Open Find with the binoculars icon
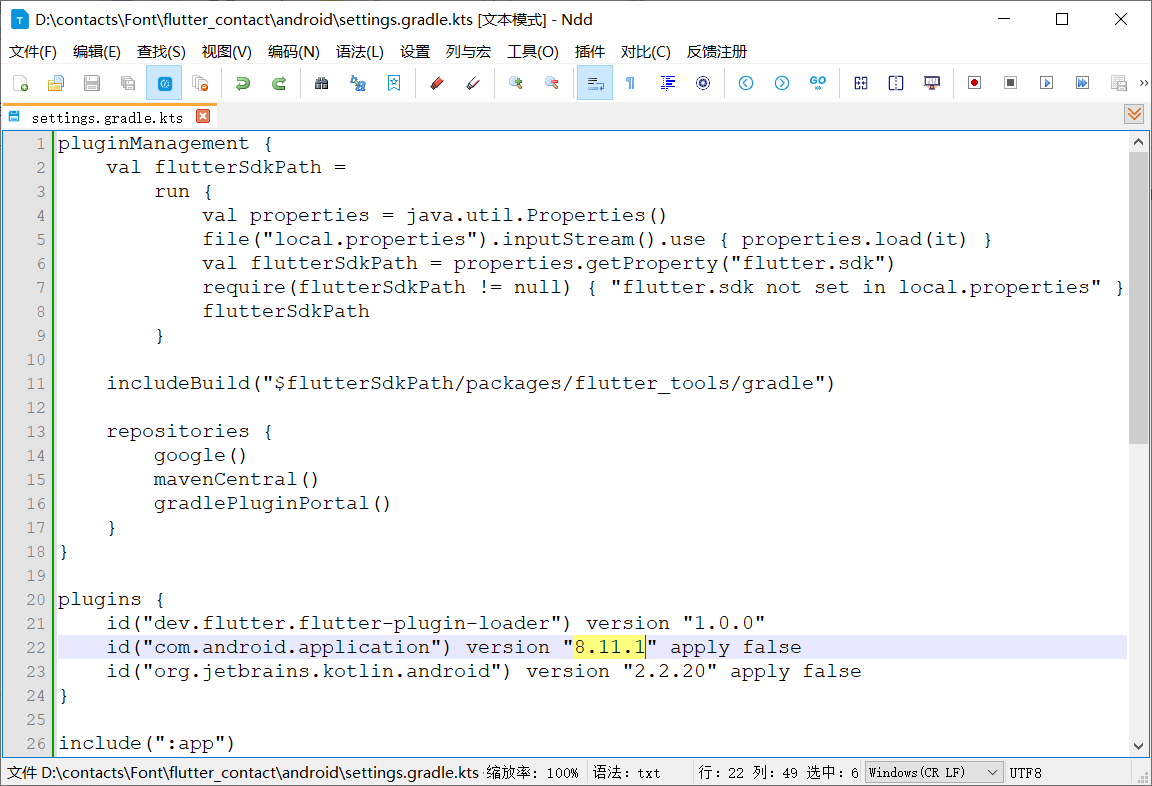1152x786 pixels. coord(321,83)
